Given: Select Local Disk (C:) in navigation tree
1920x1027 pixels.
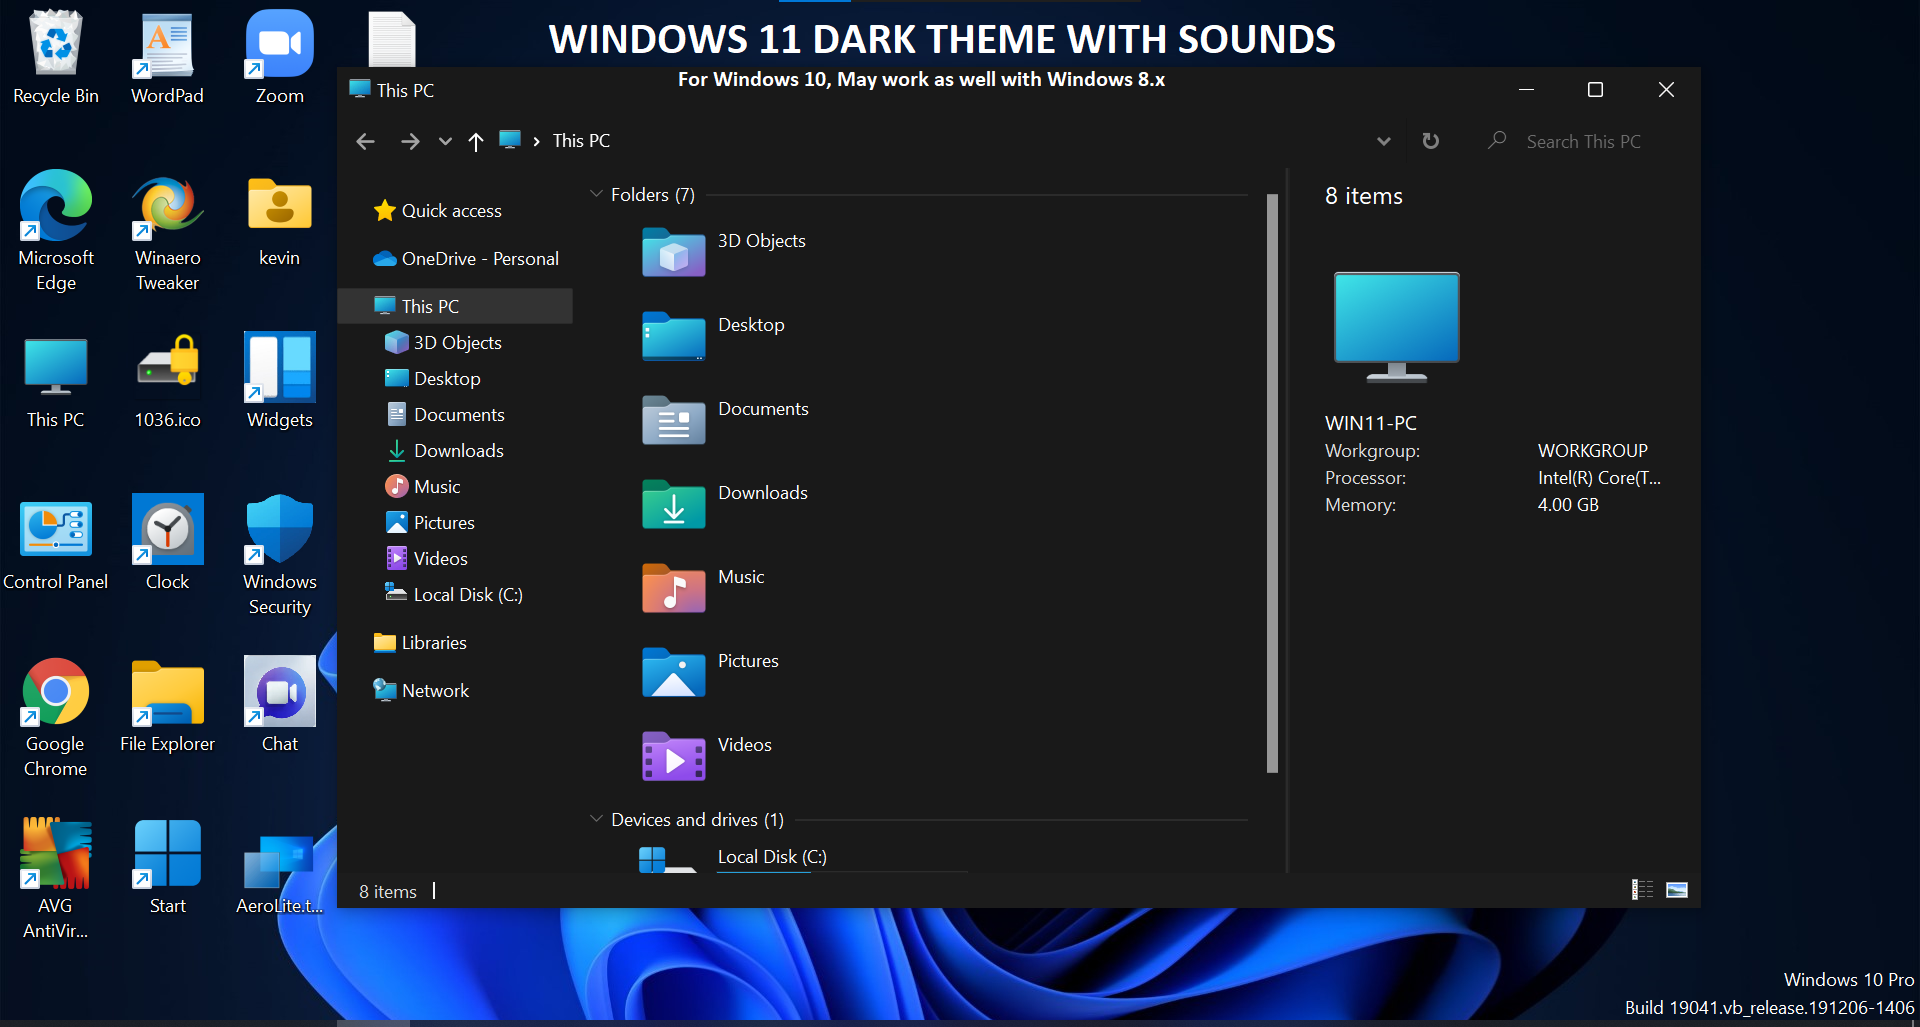Looking at the screenshot, I should [454, 595].
